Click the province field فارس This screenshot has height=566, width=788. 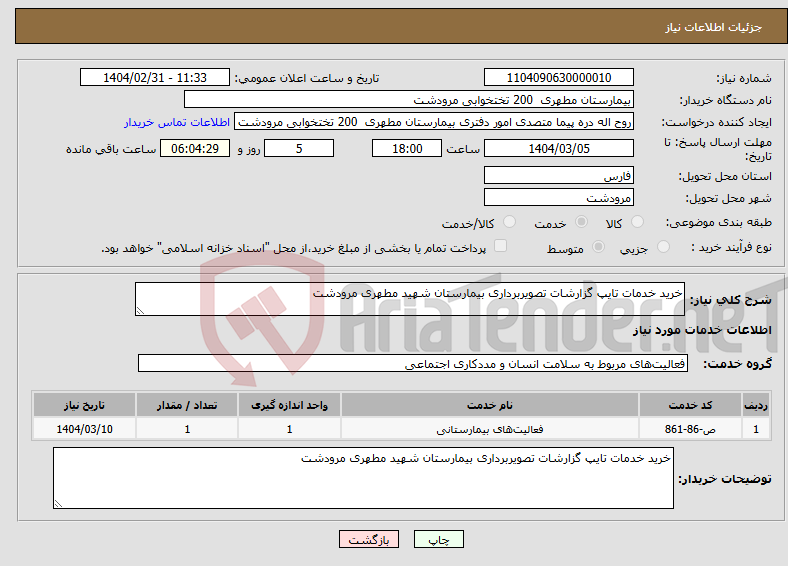tap(559, 175)
